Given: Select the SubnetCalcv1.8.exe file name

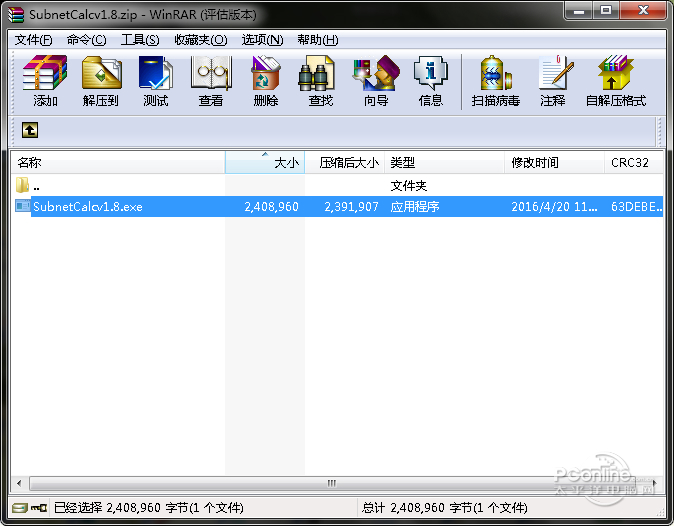Looking at the screenshot, I should 88,207.
